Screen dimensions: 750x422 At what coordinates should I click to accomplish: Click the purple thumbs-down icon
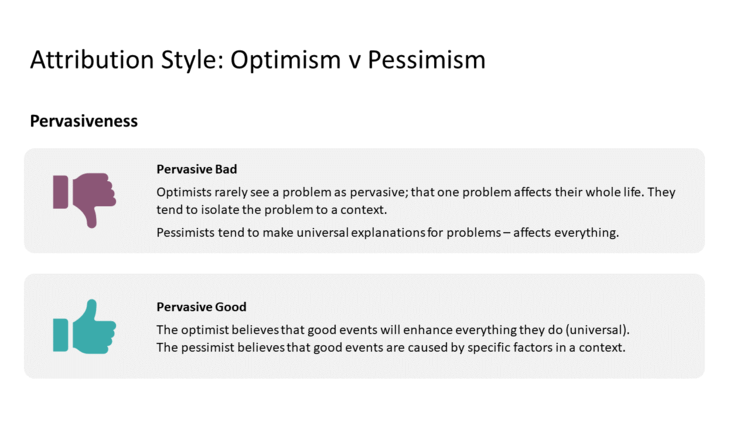tap(84, 200)
